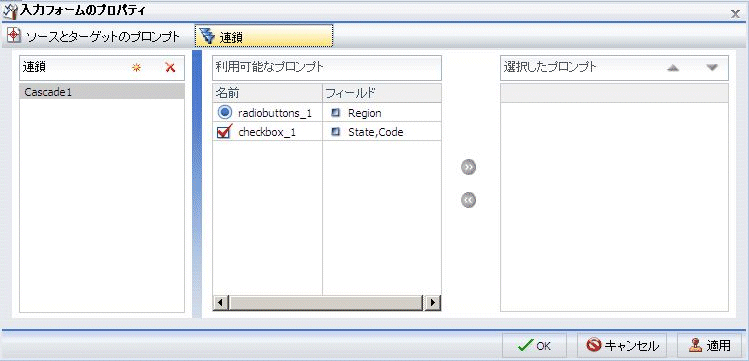The image size is (749, 361).
Task: Click the new cascade star icon
Action: (x=137, y=68)
